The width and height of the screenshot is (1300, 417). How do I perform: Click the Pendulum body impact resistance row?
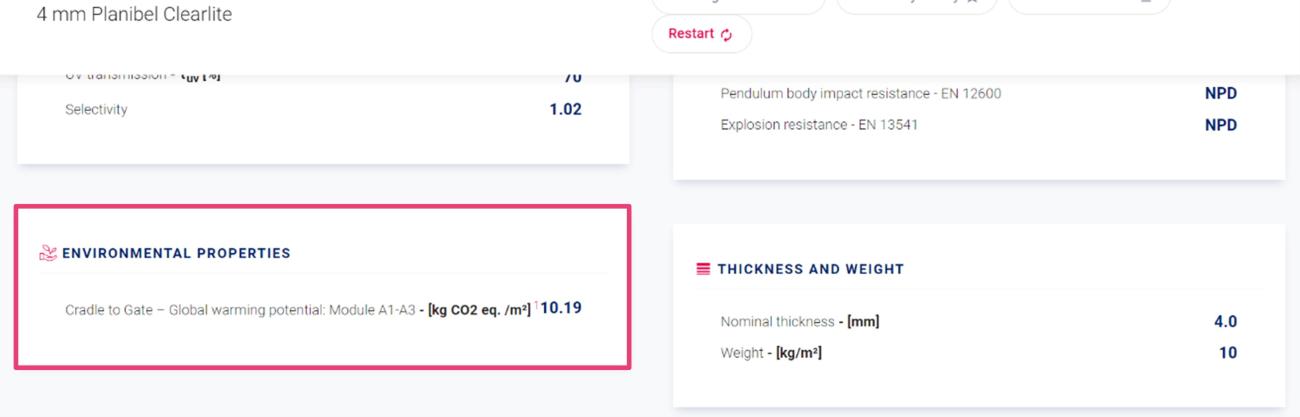(x=979, y=93)
